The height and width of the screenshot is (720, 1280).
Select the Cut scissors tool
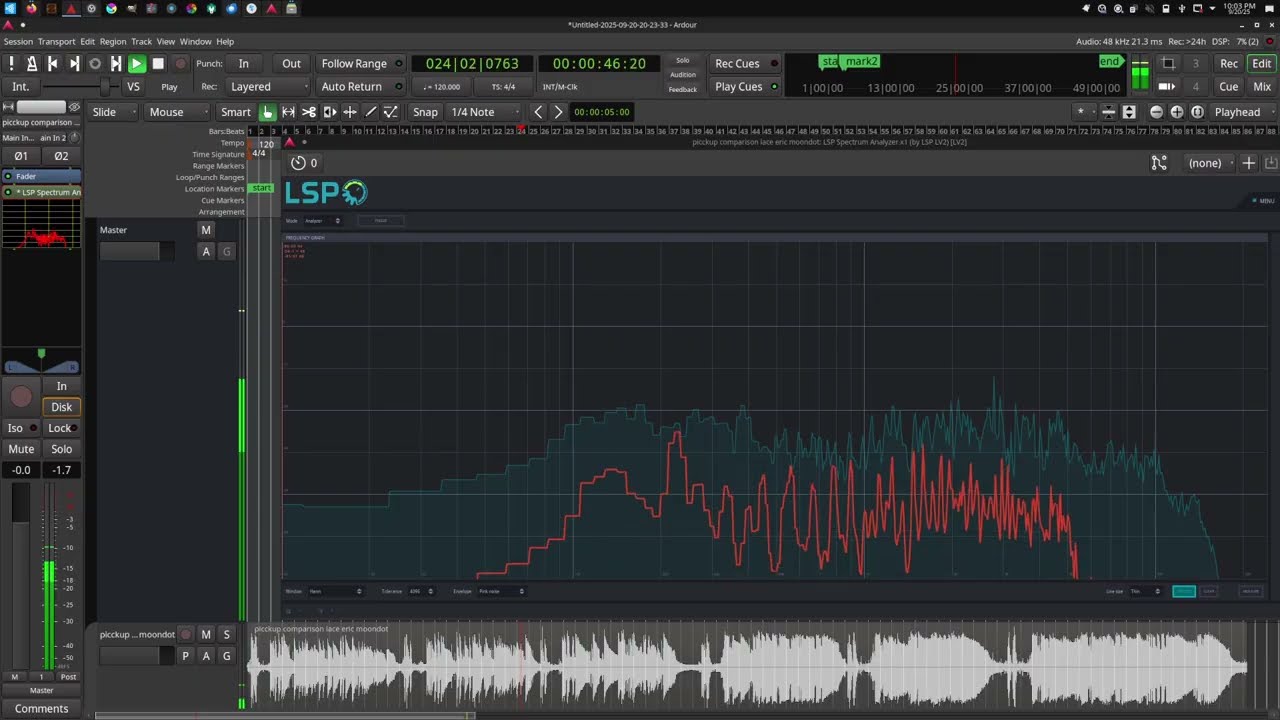point(309,112)
